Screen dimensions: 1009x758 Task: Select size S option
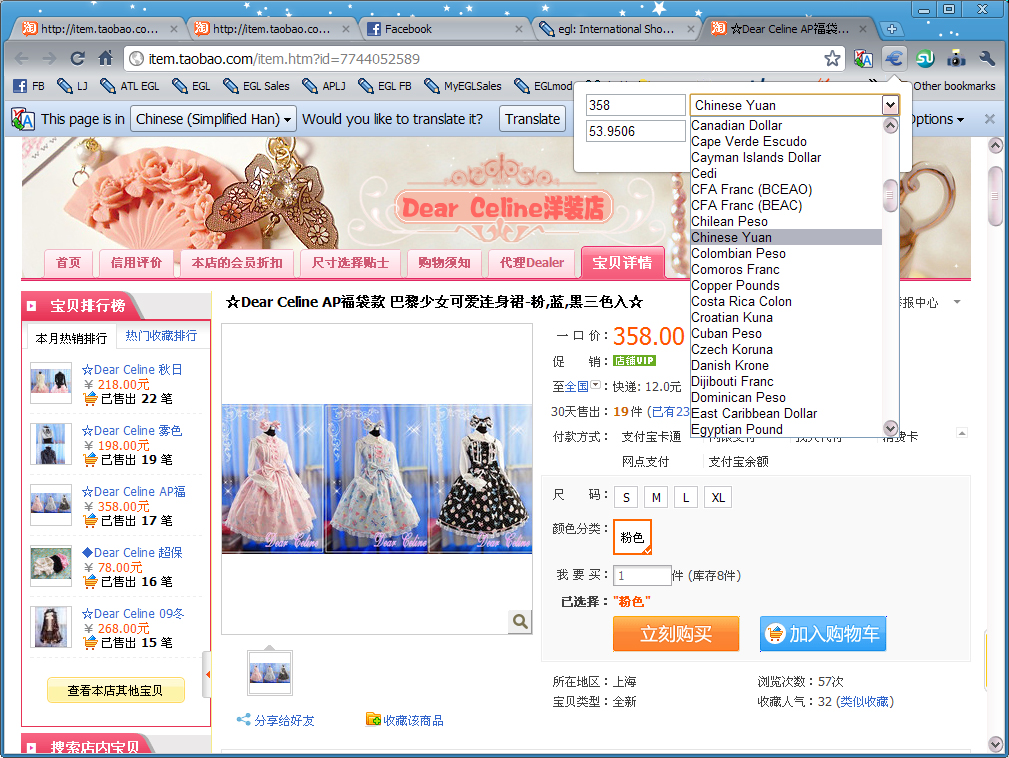(x=626, y=497)
